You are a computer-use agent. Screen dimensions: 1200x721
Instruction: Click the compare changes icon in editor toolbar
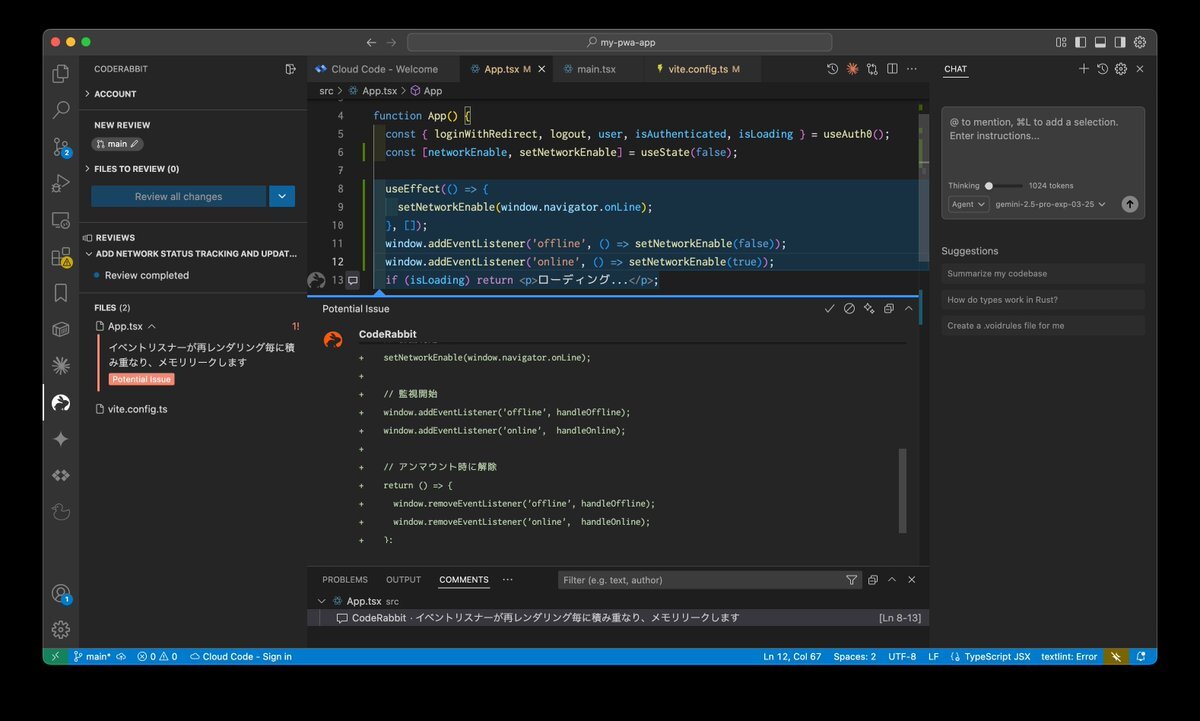pos(872,69)
